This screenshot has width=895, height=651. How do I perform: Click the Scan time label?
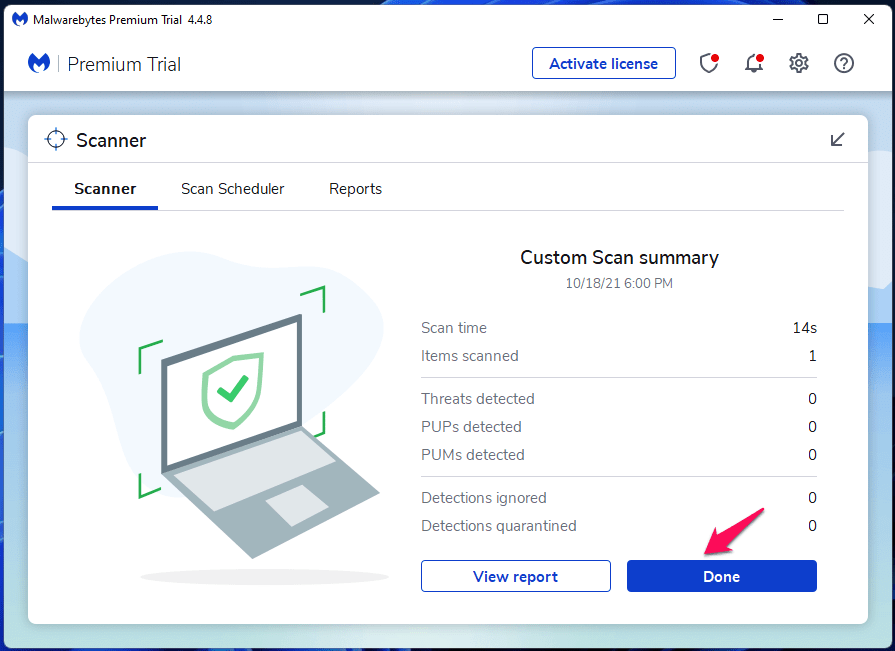(x=454, y=328)
